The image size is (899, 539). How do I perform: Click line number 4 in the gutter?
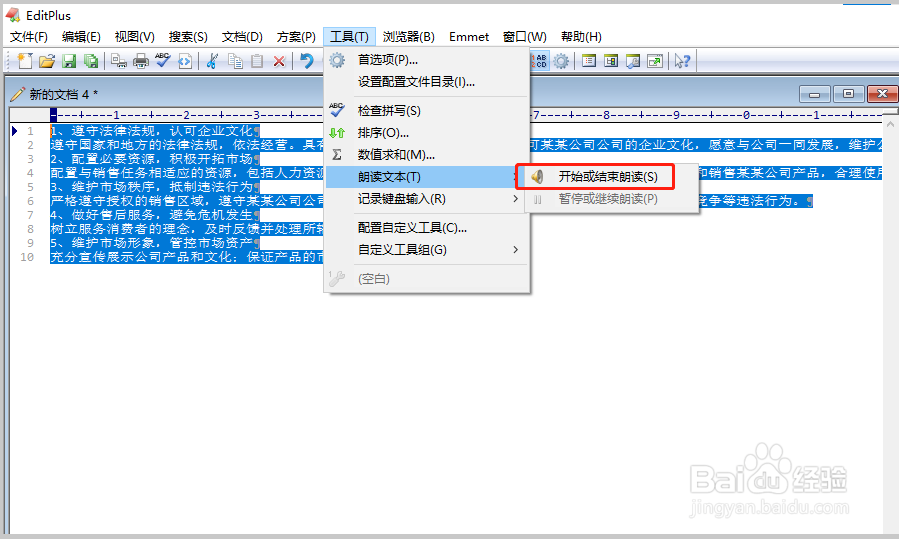30,173
